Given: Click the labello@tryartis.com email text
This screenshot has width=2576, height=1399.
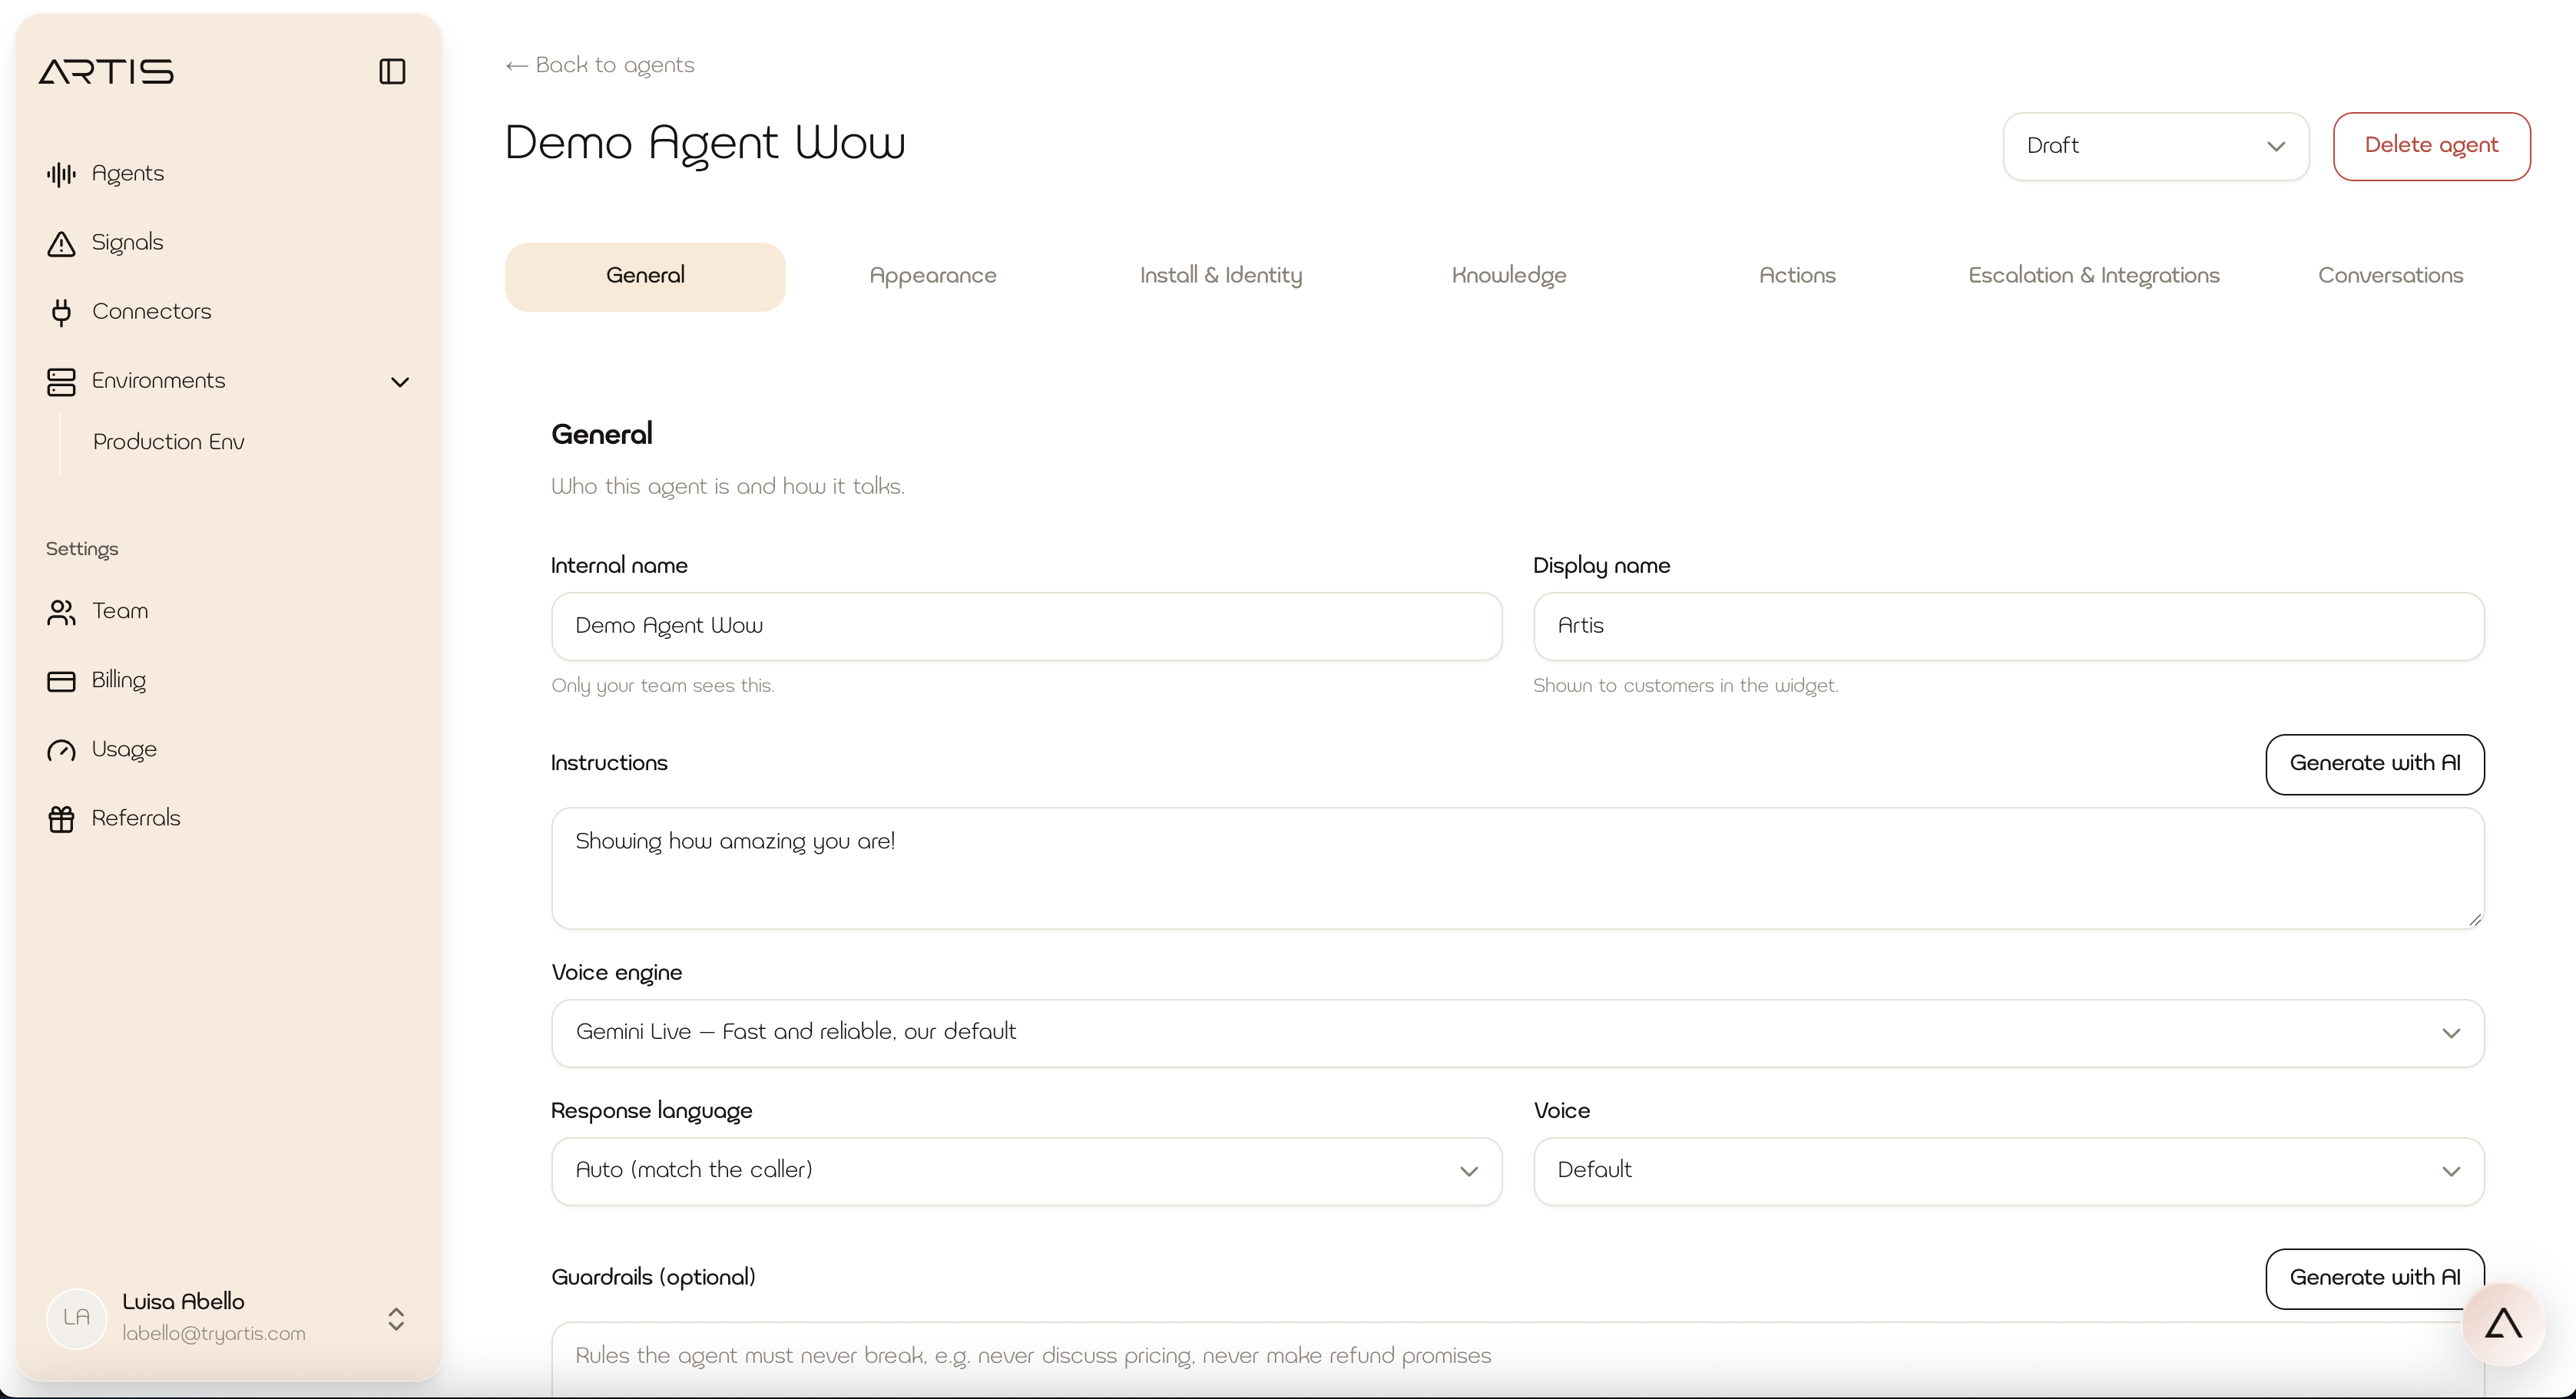Looking at the screenshot, I should (213, 1333).
